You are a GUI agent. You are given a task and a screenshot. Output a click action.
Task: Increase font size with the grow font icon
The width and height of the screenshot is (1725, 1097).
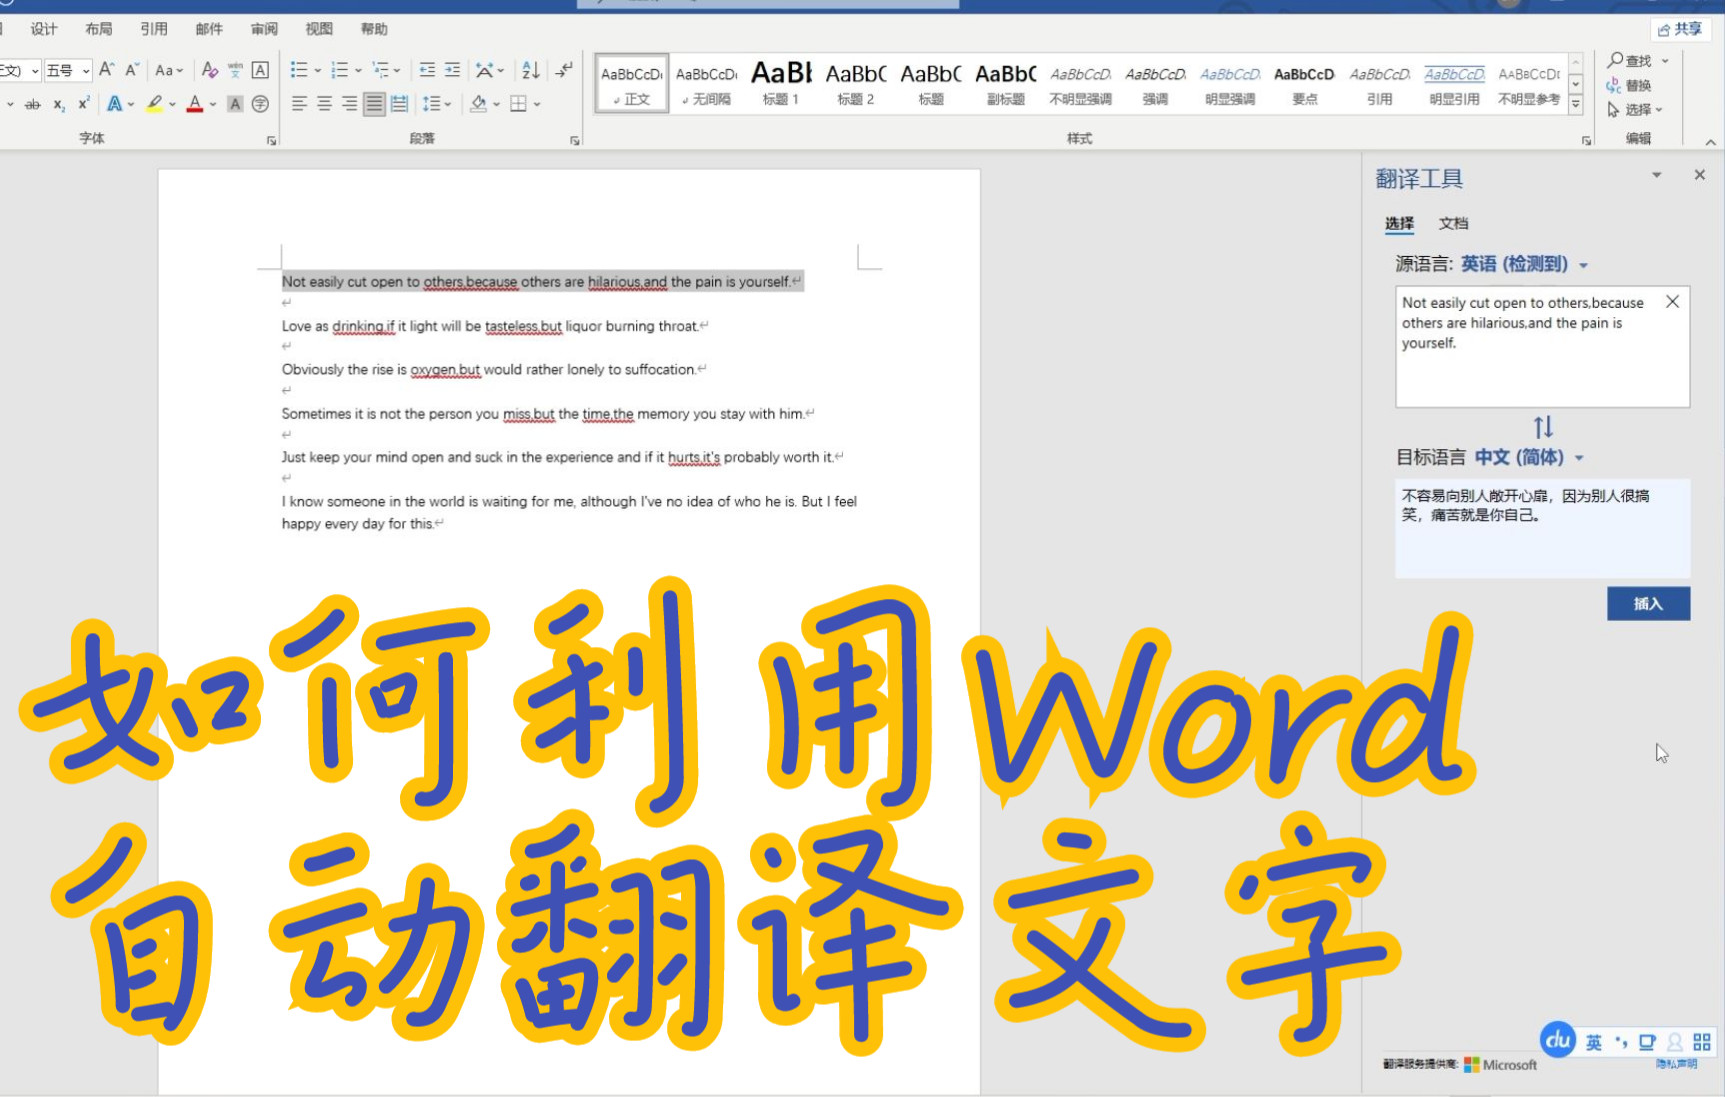click(x=106, y=70)
